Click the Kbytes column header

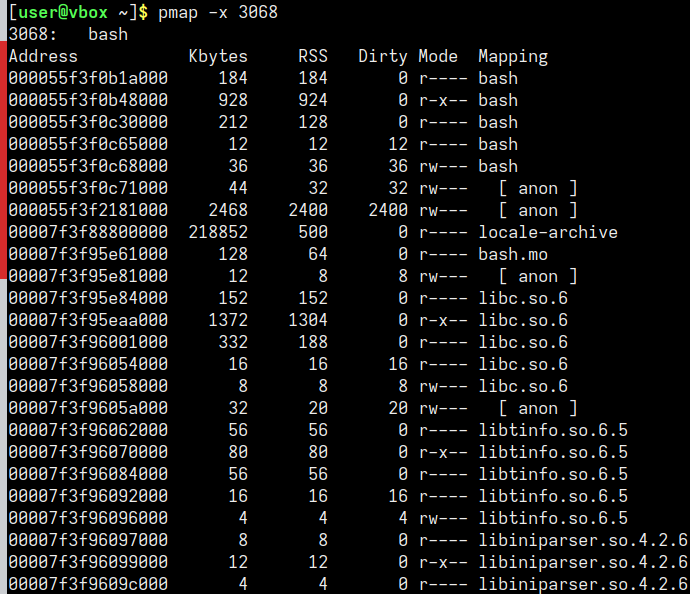[218, 56]
